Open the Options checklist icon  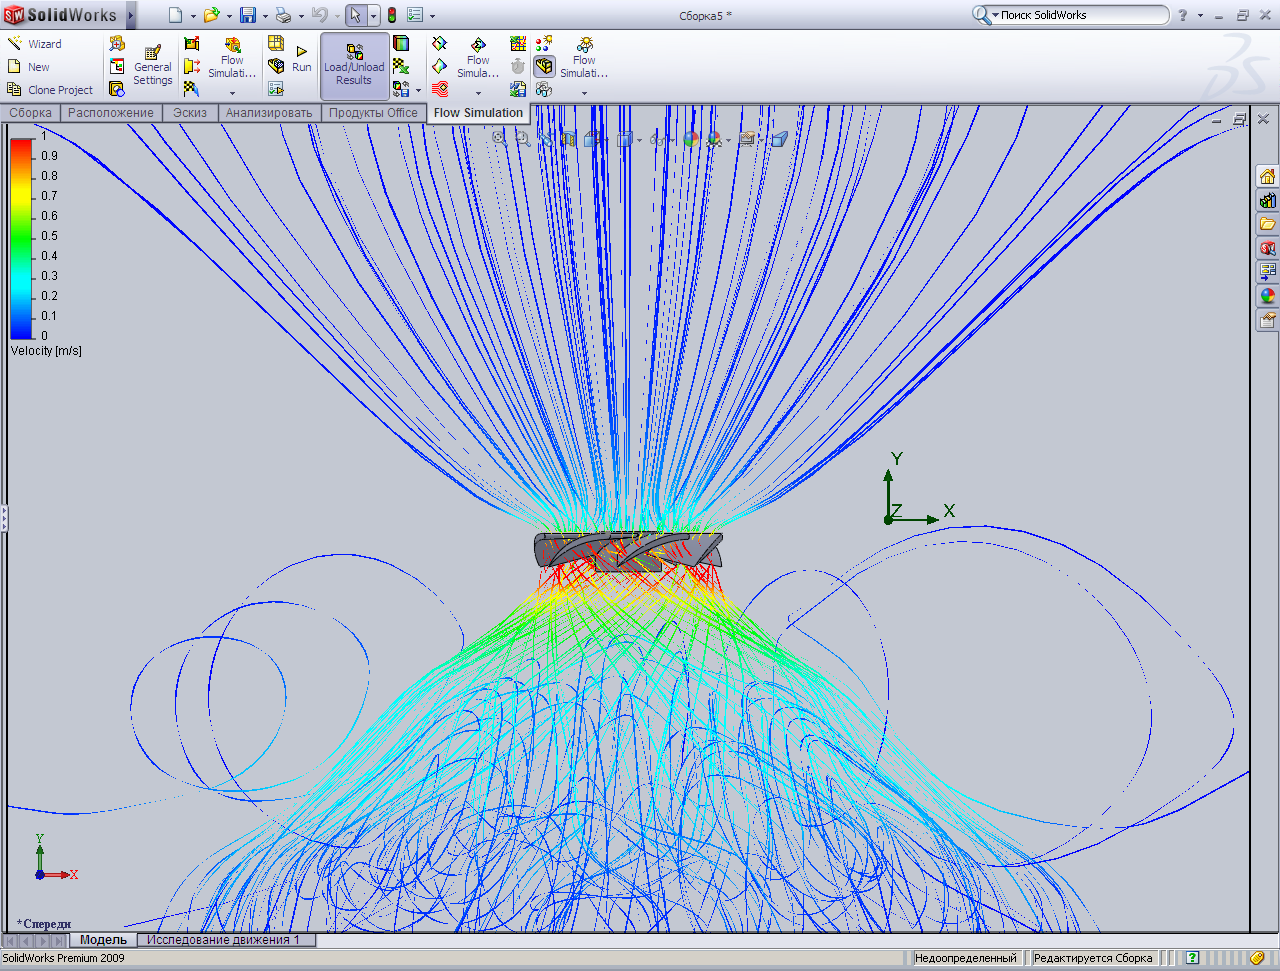pos(415,15)
